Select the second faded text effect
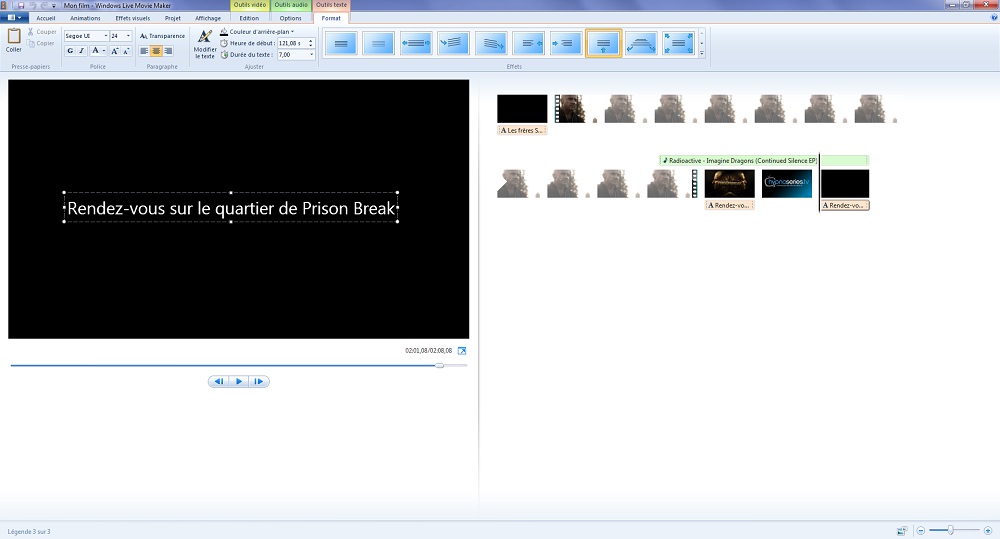Image resolution: width=1000 pixels, height=539 pixels. (x=378, y=43)
